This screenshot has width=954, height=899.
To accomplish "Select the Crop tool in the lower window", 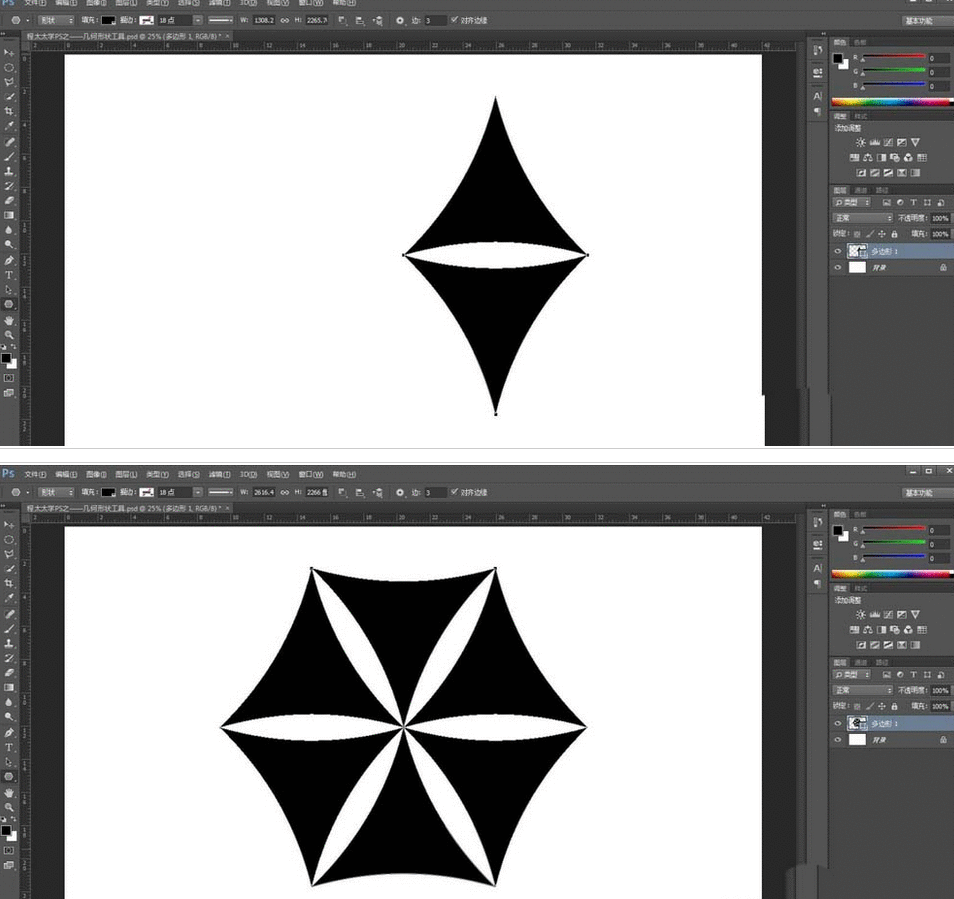I will point(9,583).
